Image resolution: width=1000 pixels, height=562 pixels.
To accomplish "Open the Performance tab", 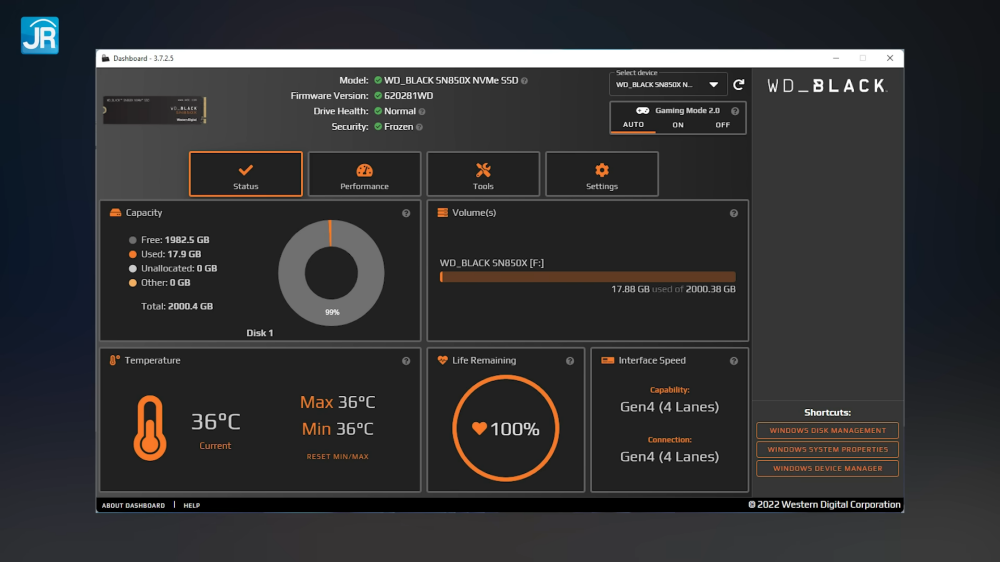I will (364, 175).
